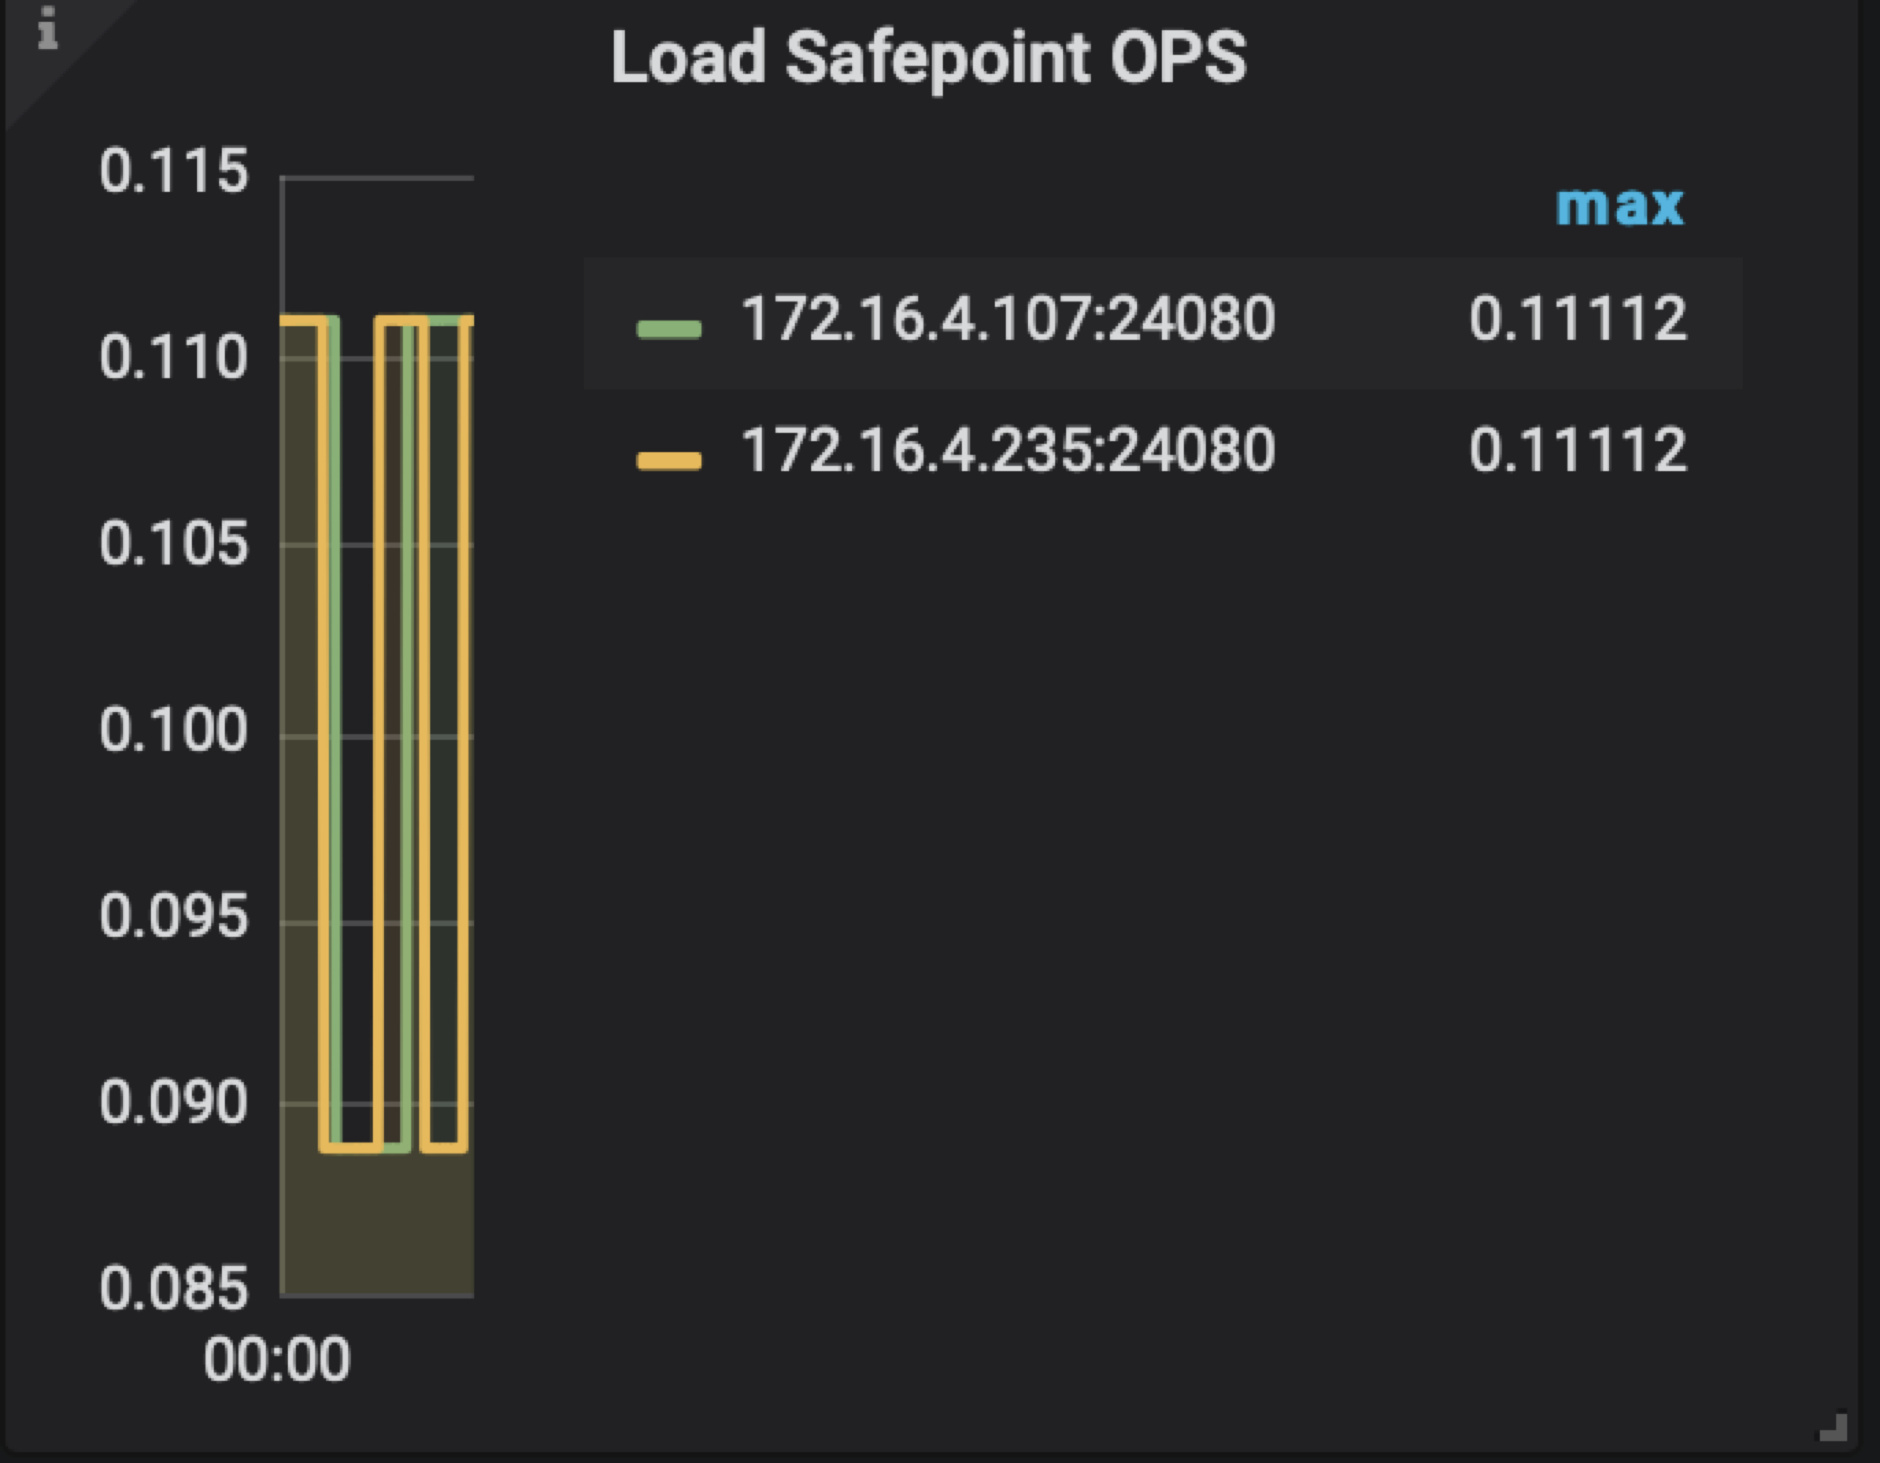The height and width of the screenshot is (1463, 1880).
Task: Click green color swatch for 172.16.4.107
Action: click(x=669, y=328)
